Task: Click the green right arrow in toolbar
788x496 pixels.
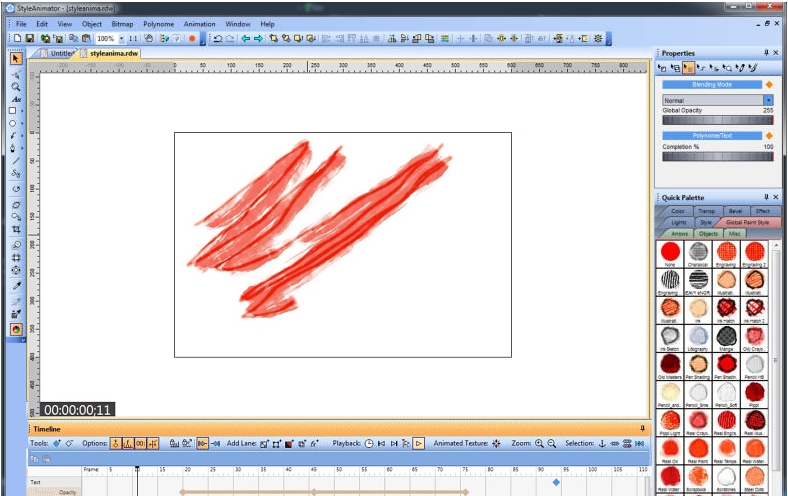Action: 258,38
